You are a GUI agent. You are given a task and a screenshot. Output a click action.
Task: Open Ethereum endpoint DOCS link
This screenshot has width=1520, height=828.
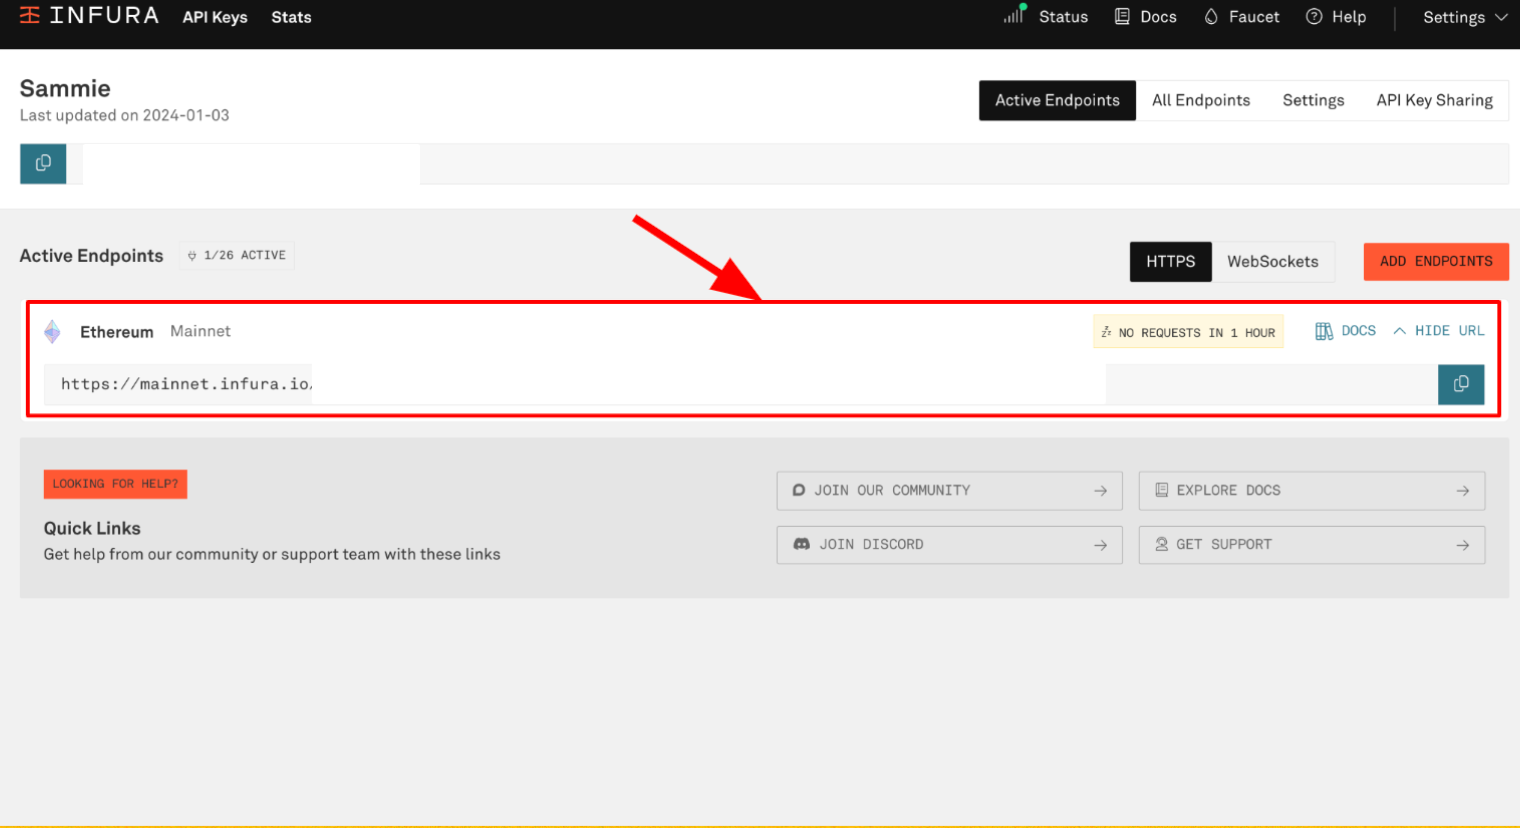pos(1345,331)
